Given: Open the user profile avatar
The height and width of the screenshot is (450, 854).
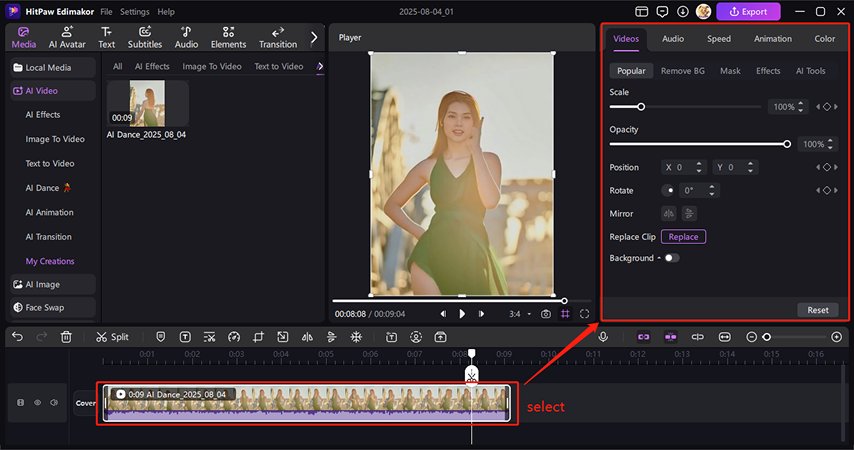Looking at the screenshot, I should pyautogui.click(x=703, y=11).
